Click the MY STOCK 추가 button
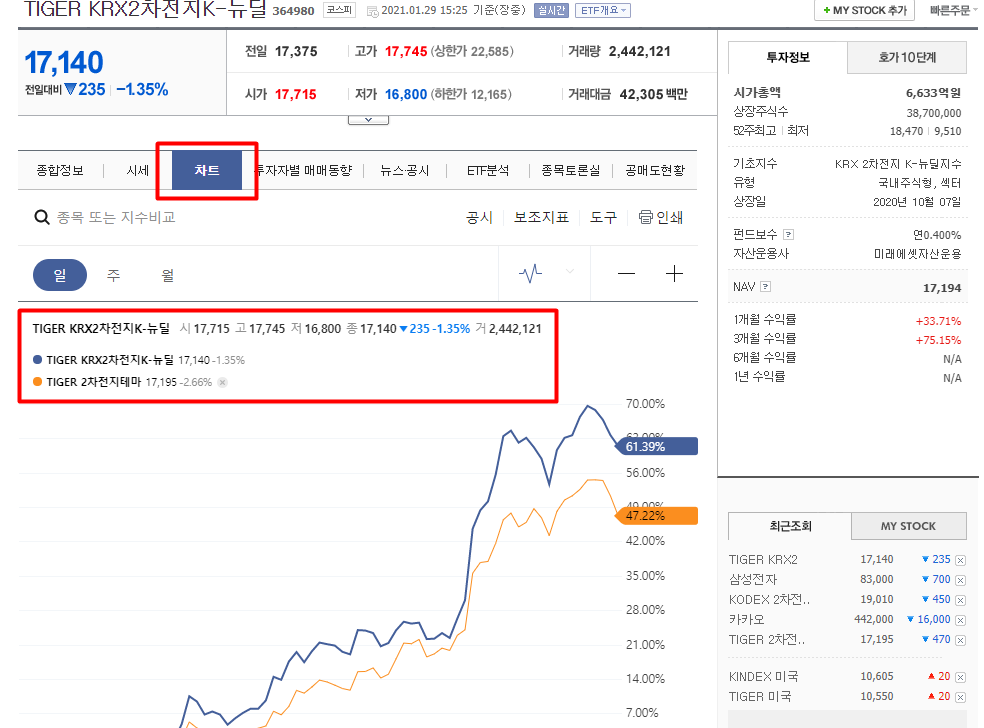Viewport: 984px width, 728px height. [x=865, y=11]
